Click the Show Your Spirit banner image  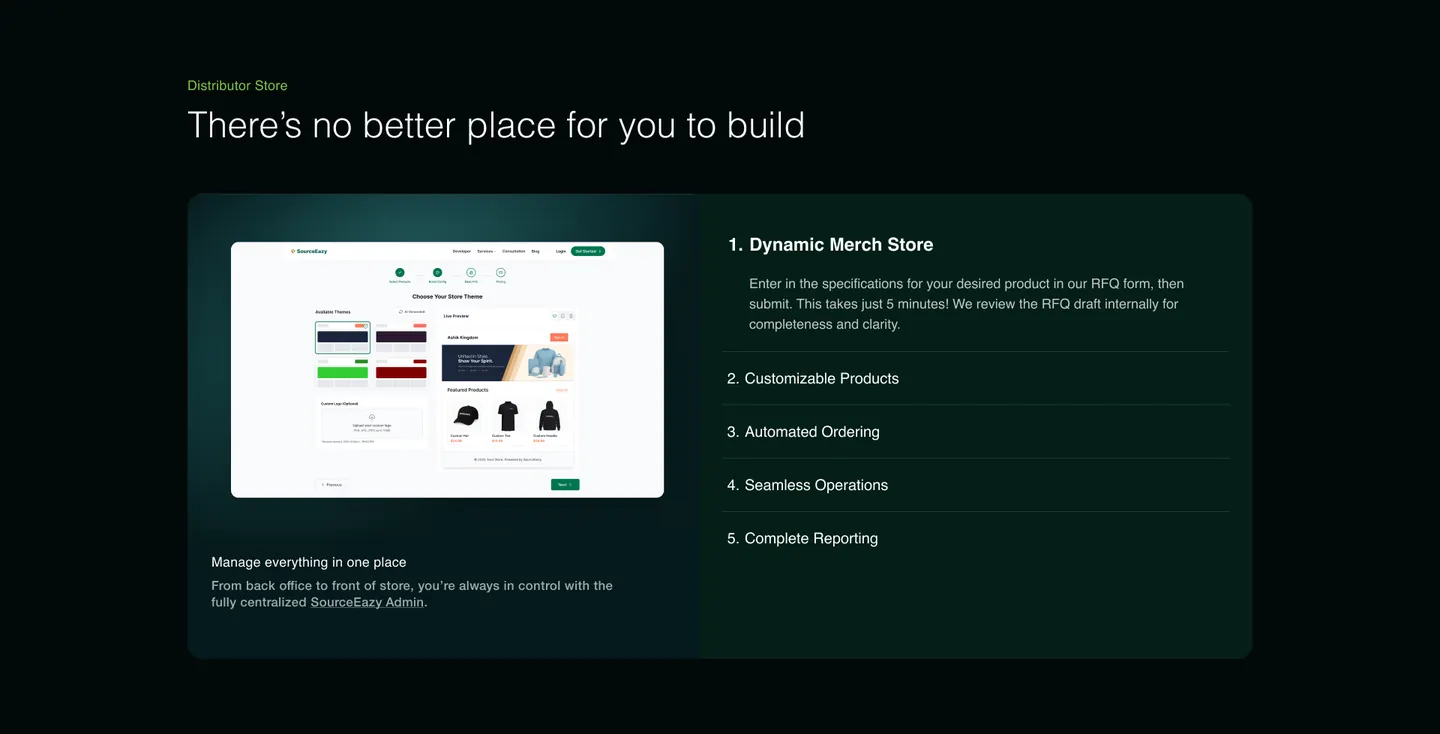pyautogui.click(x=508, y=363)
